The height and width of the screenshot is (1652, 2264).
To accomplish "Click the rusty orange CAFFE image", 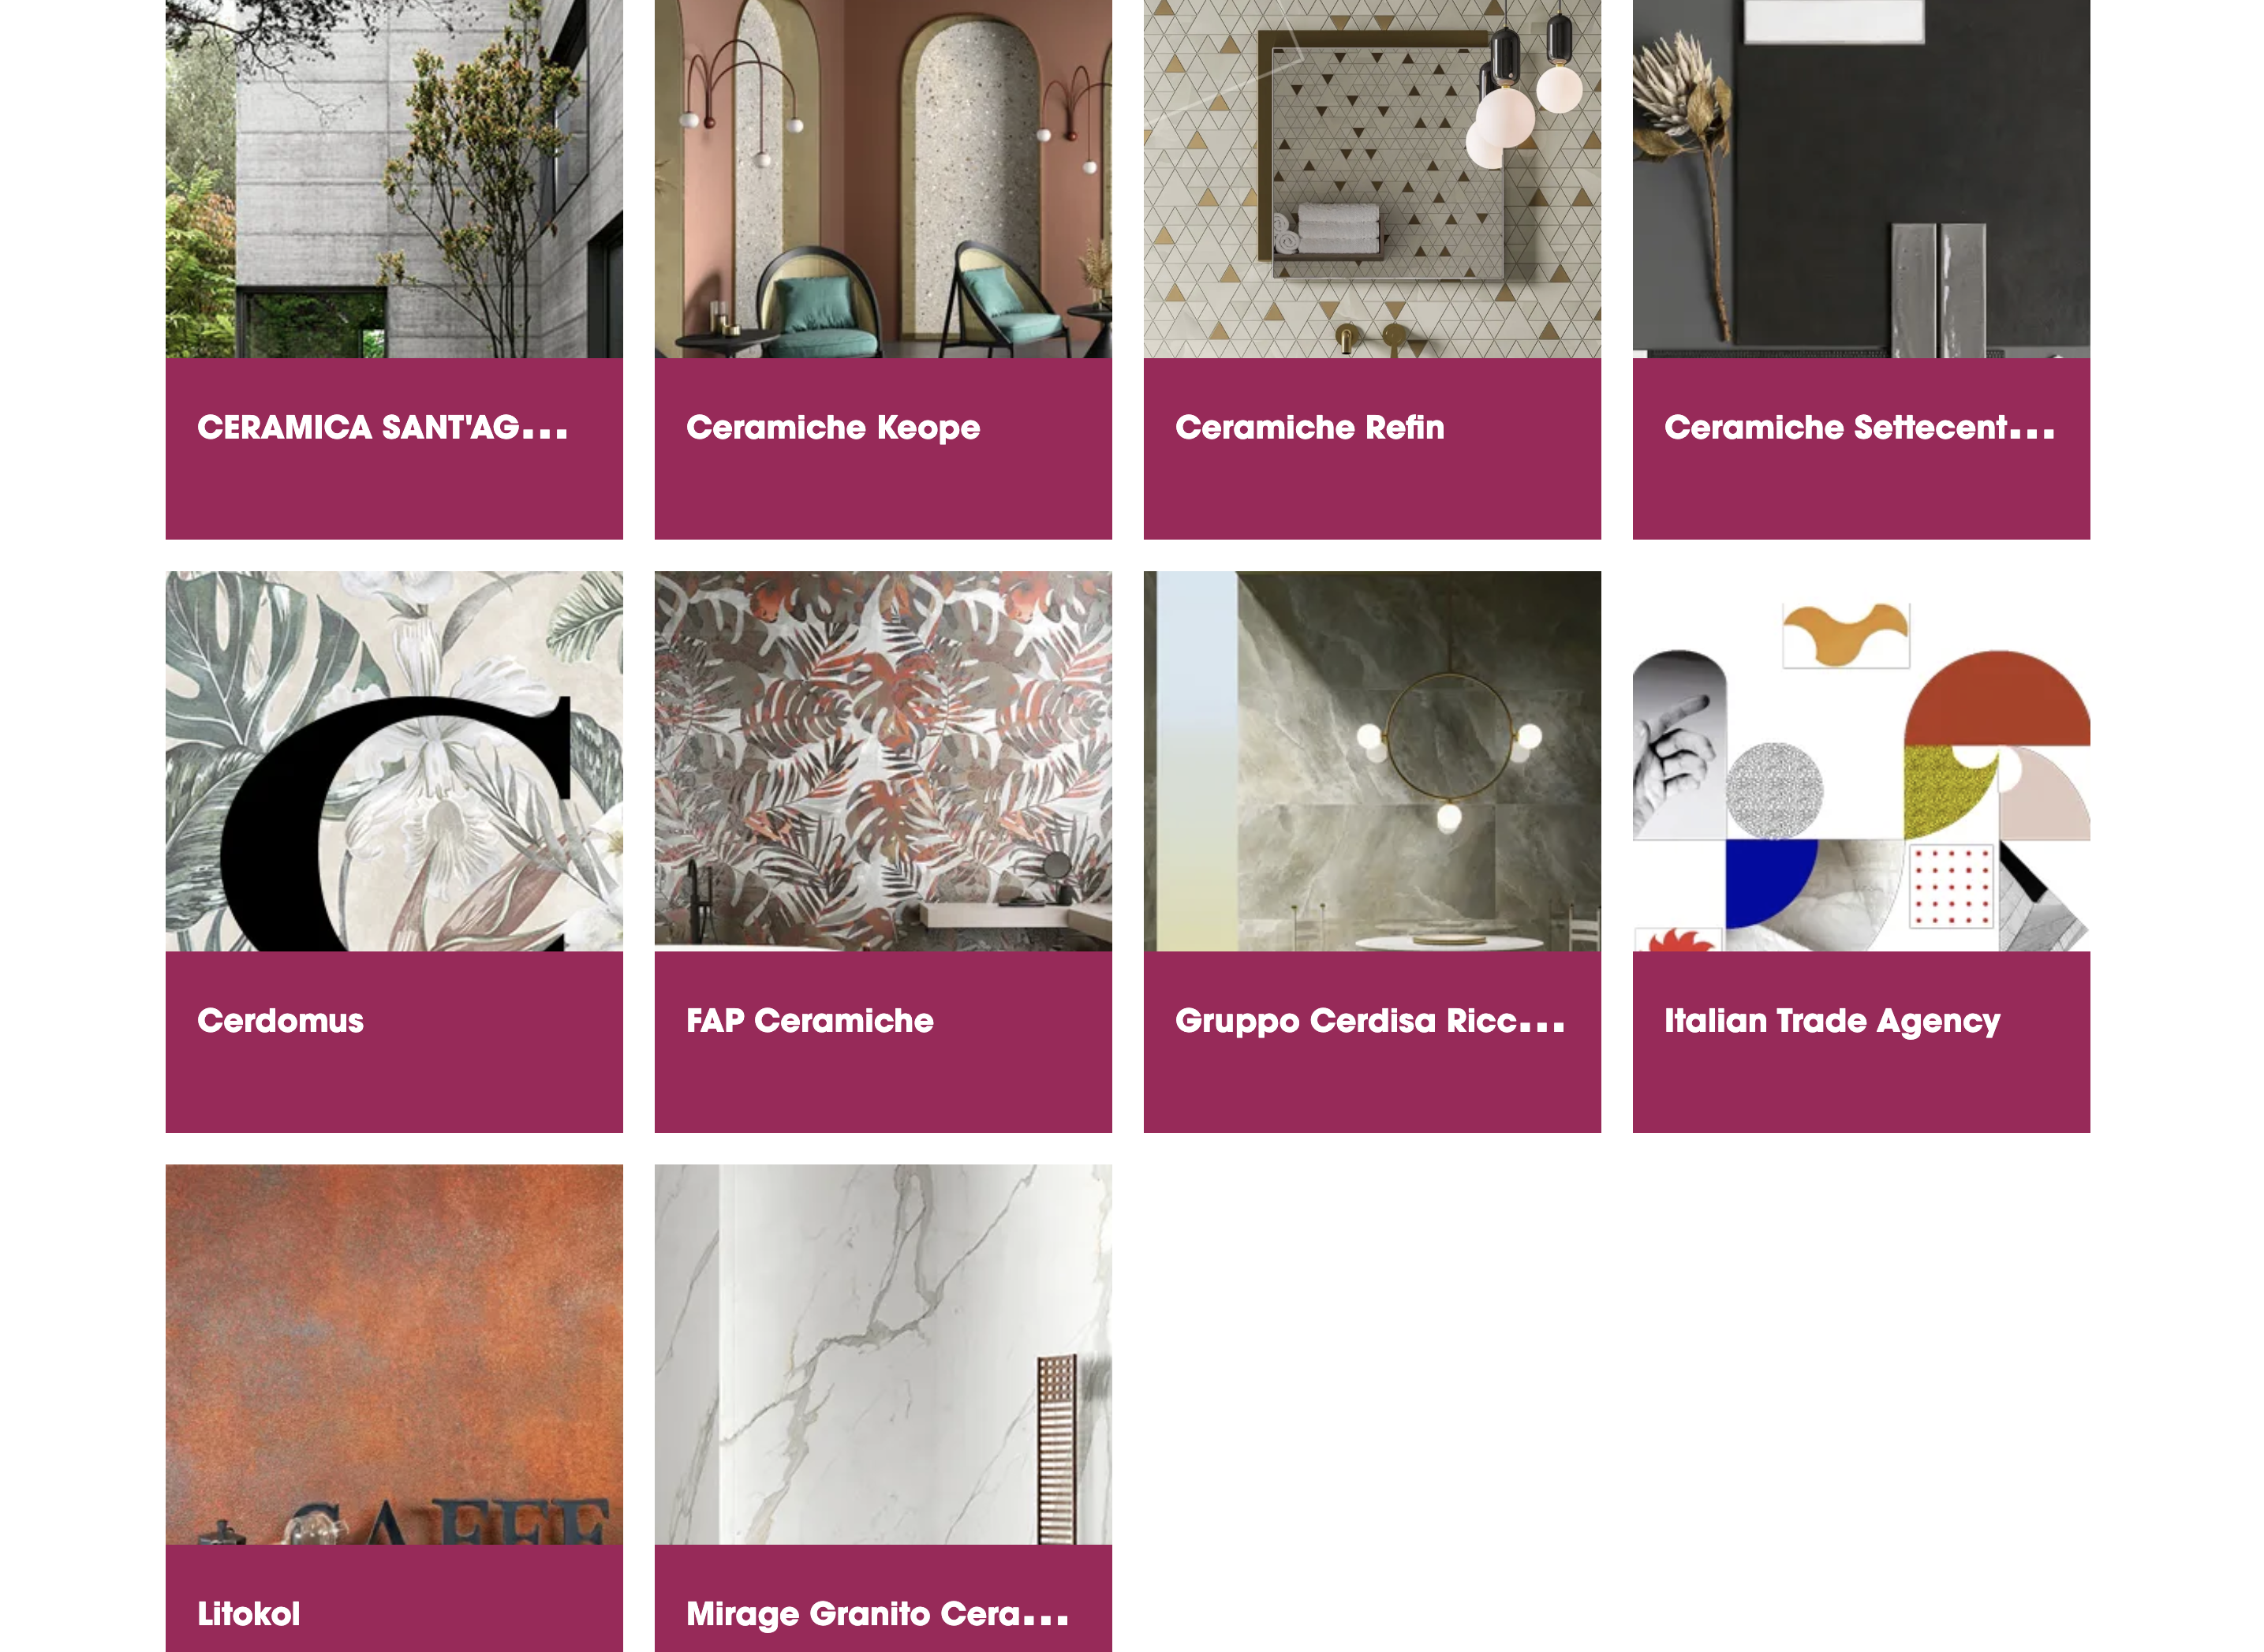I will pos(394,1354).
